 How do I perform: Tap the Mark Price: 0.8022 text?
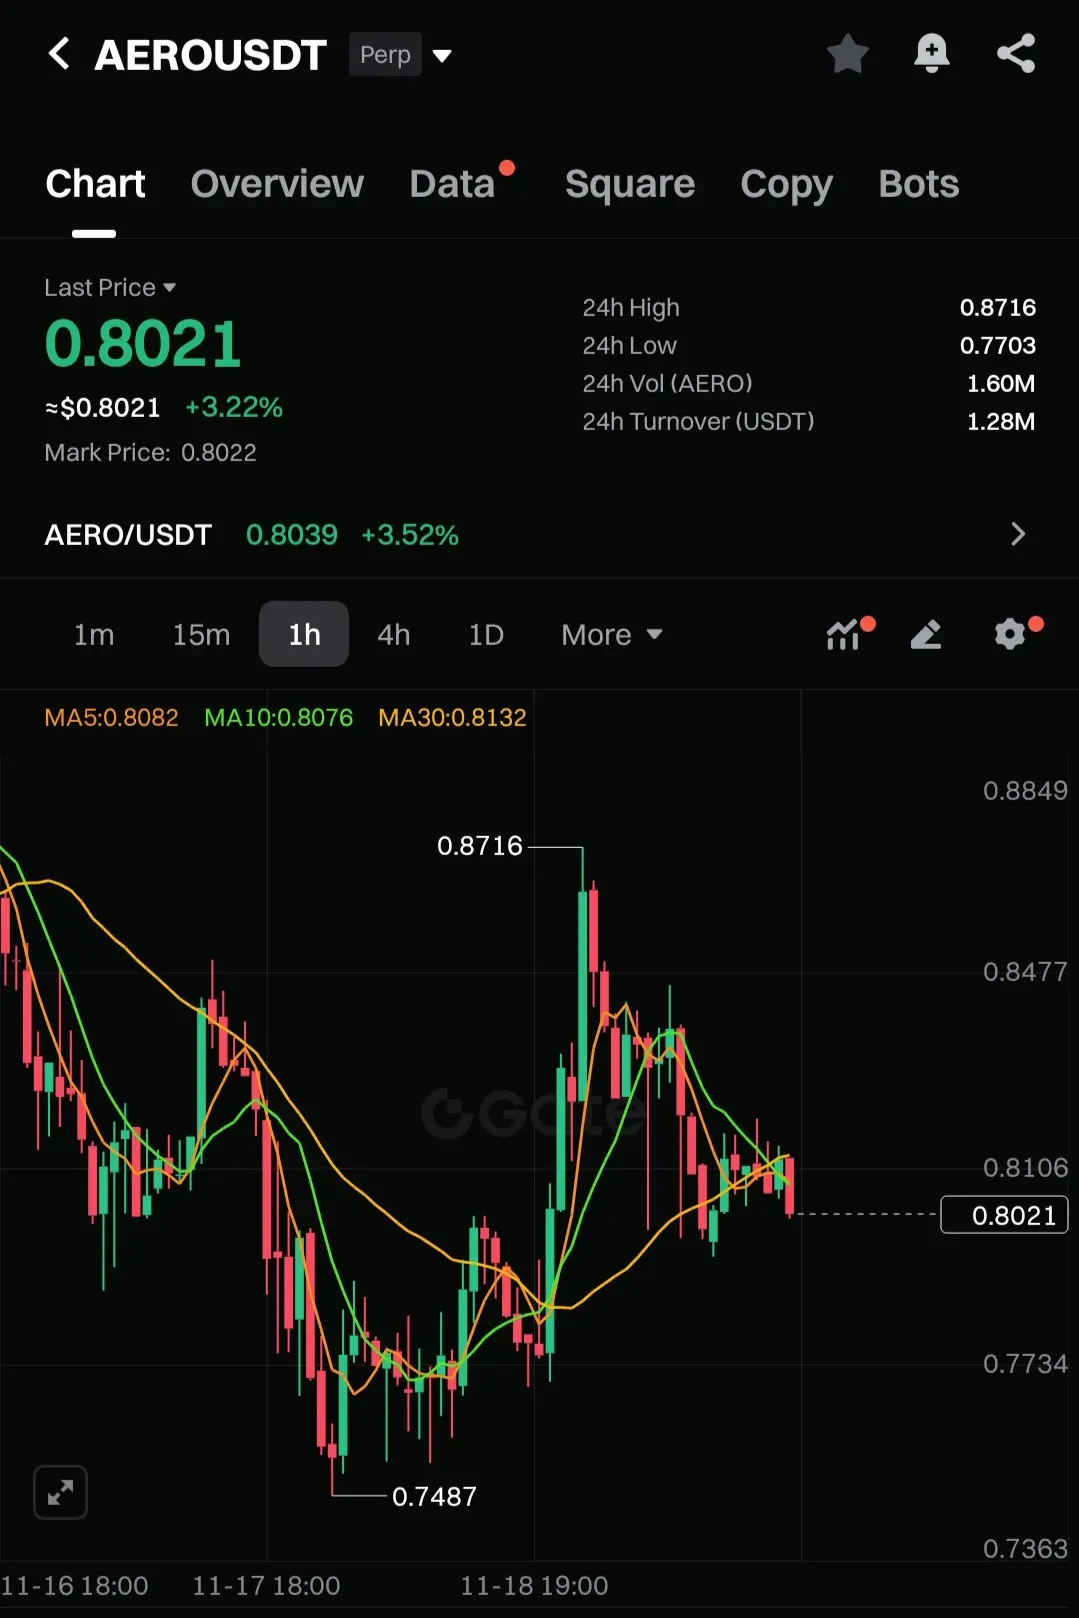pyautogui.click(x=150, y=453)
